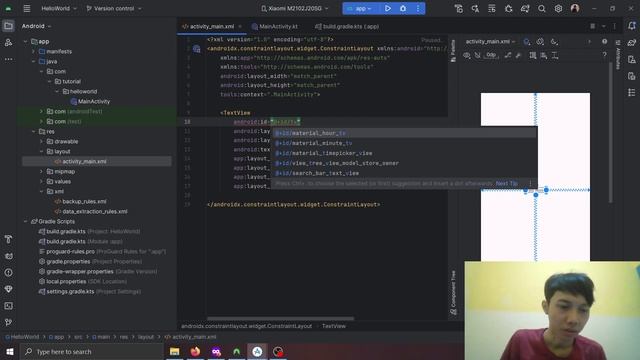Screen dimensions: 640x360
Task: Click the Run app play button
Action: click(388, 8)
